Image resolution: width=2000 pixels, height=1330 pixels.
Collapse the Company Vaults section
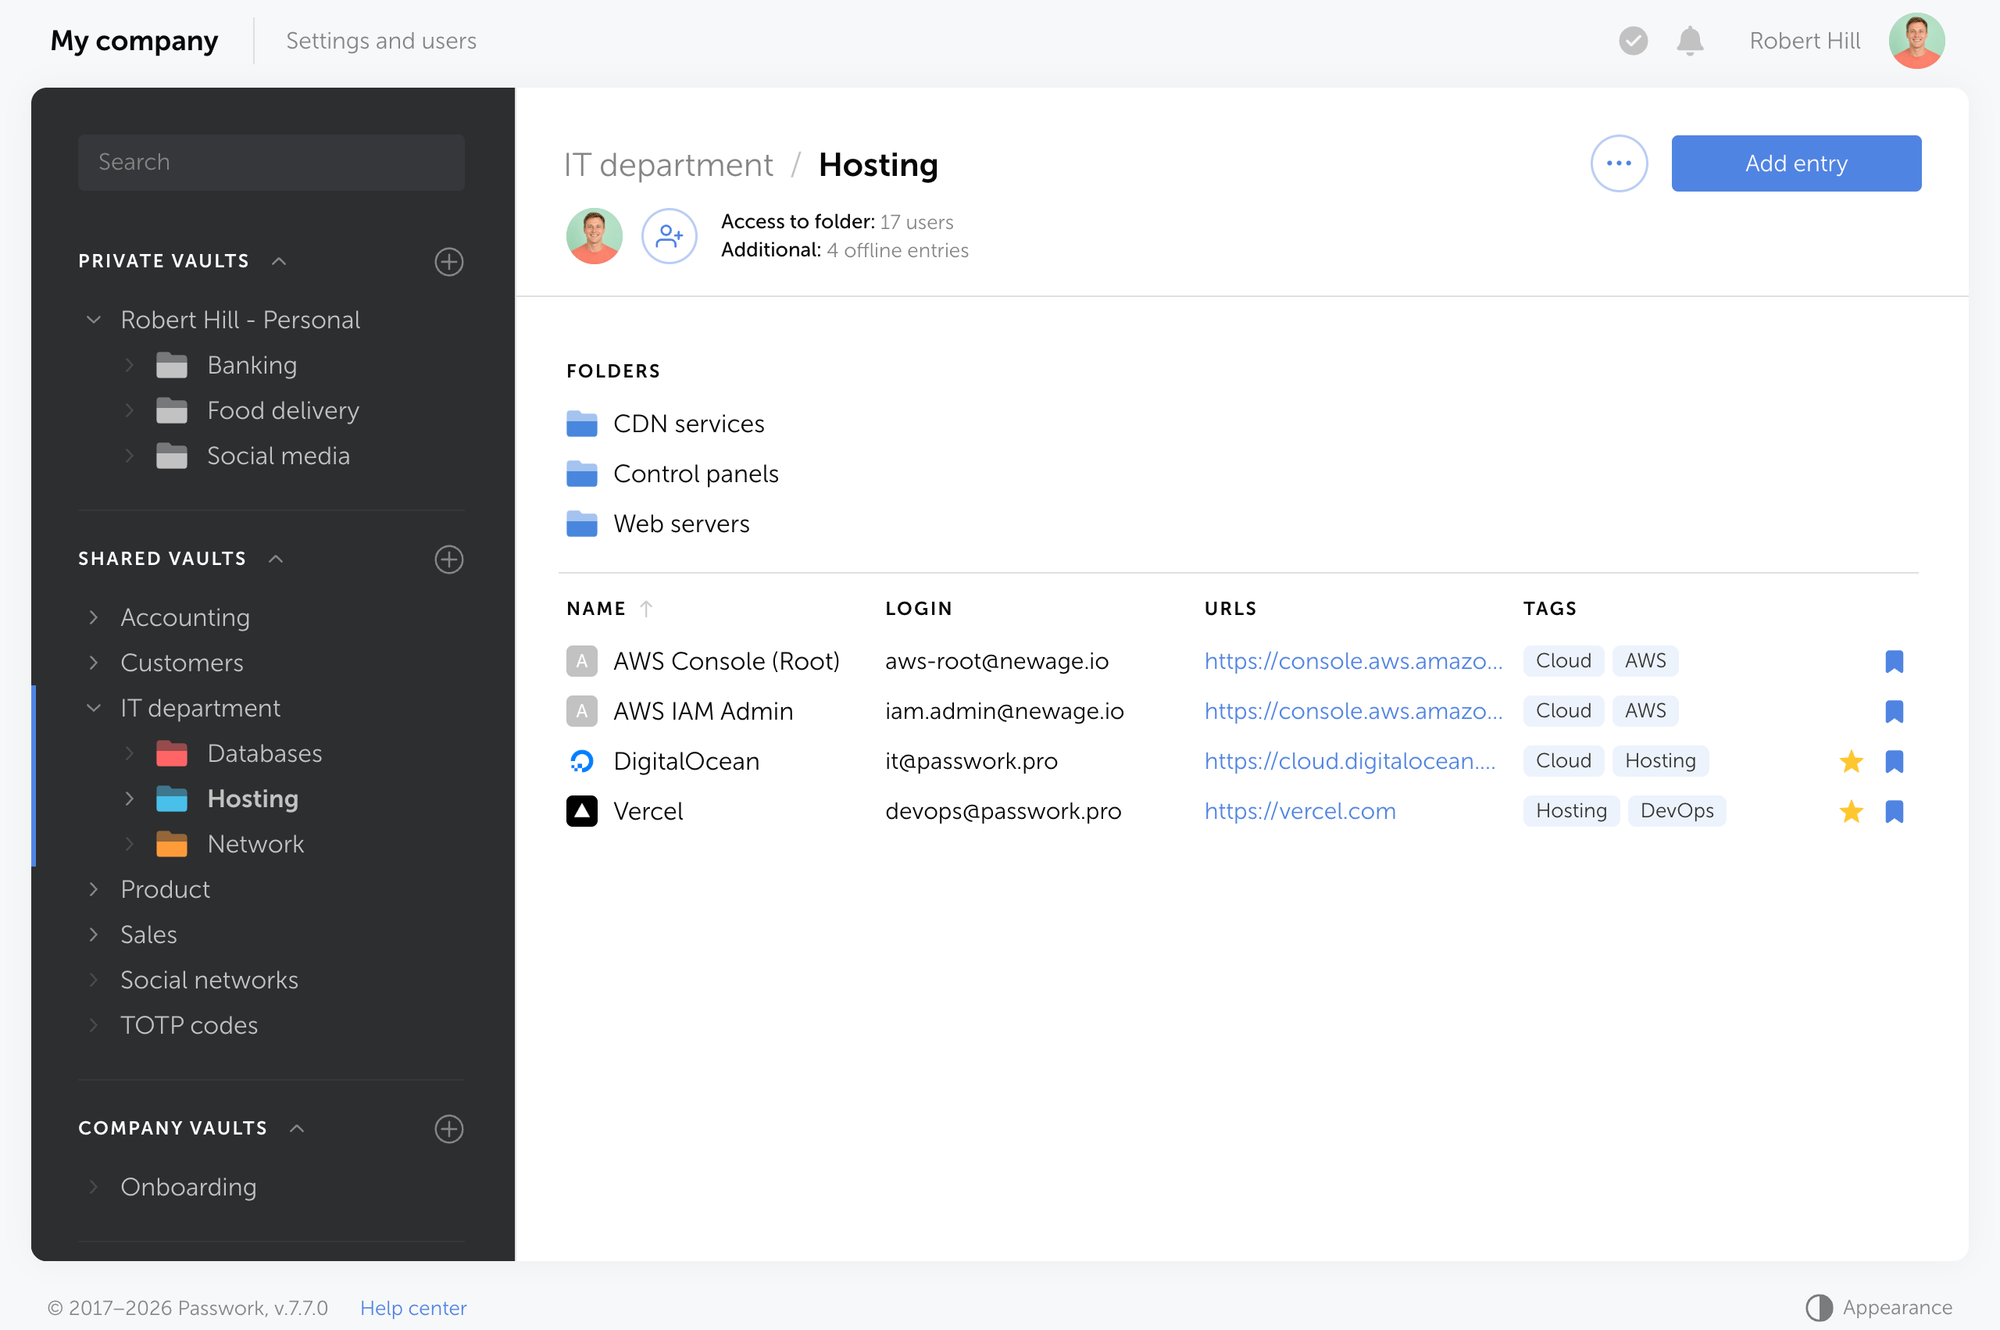tap(297, 1128)
